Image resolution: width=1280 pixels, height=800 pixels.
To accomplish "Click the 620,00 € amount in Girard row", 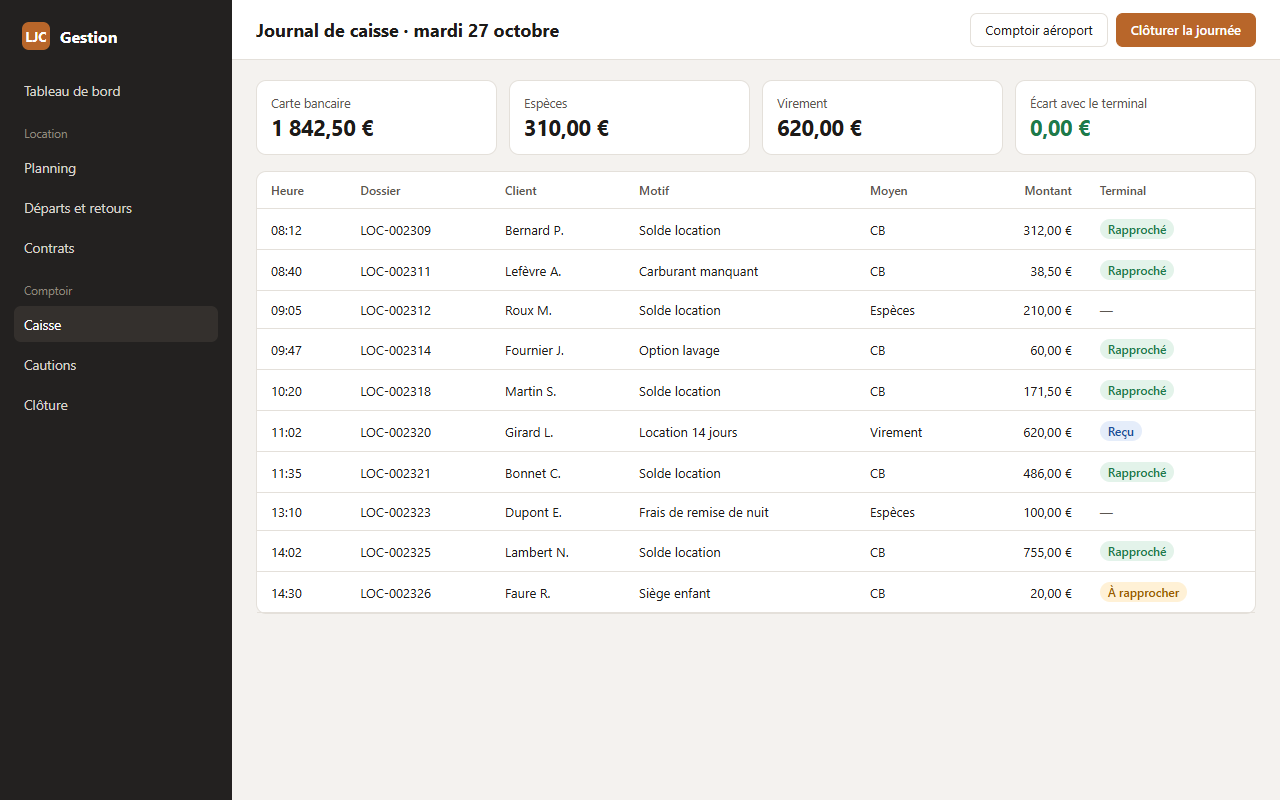I will 1047,432.
